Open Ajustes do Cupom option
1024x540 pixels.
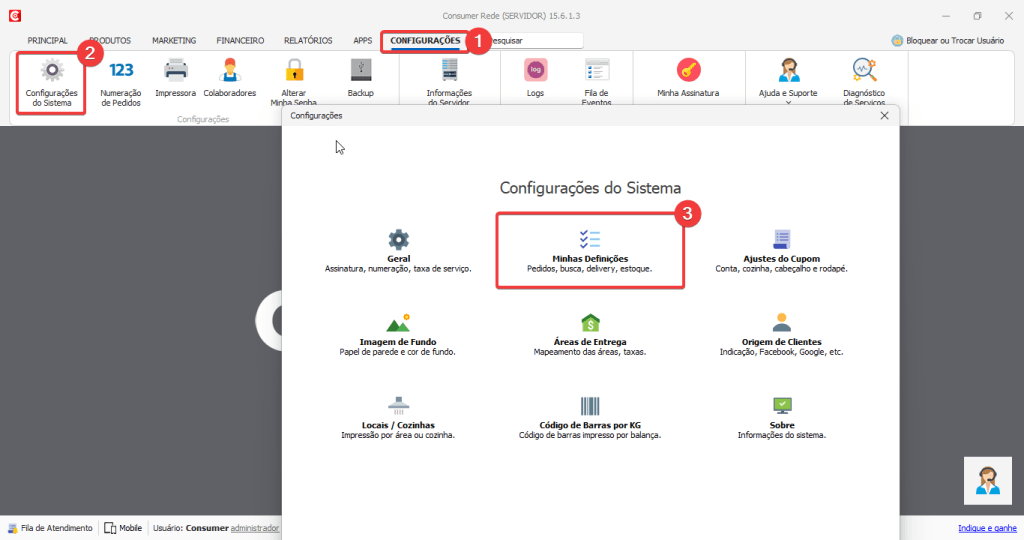coord(781,250)
